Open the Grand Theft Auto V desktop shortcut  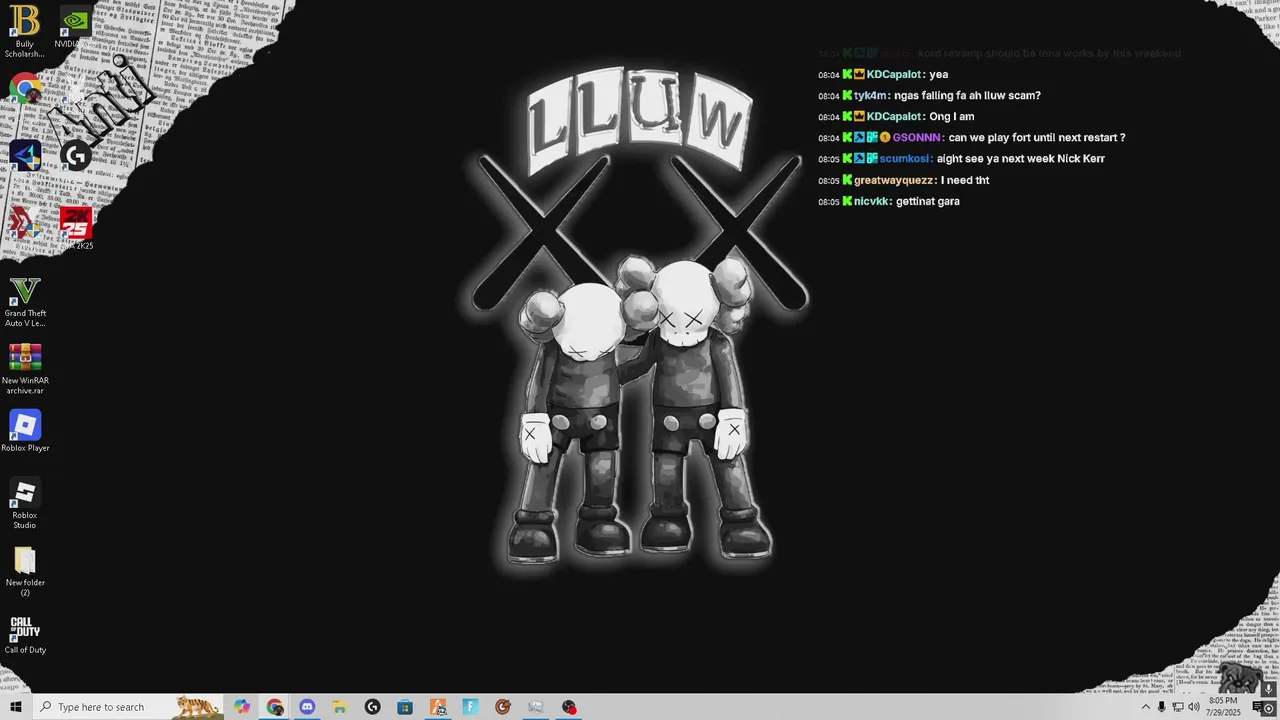coord(24,302)
